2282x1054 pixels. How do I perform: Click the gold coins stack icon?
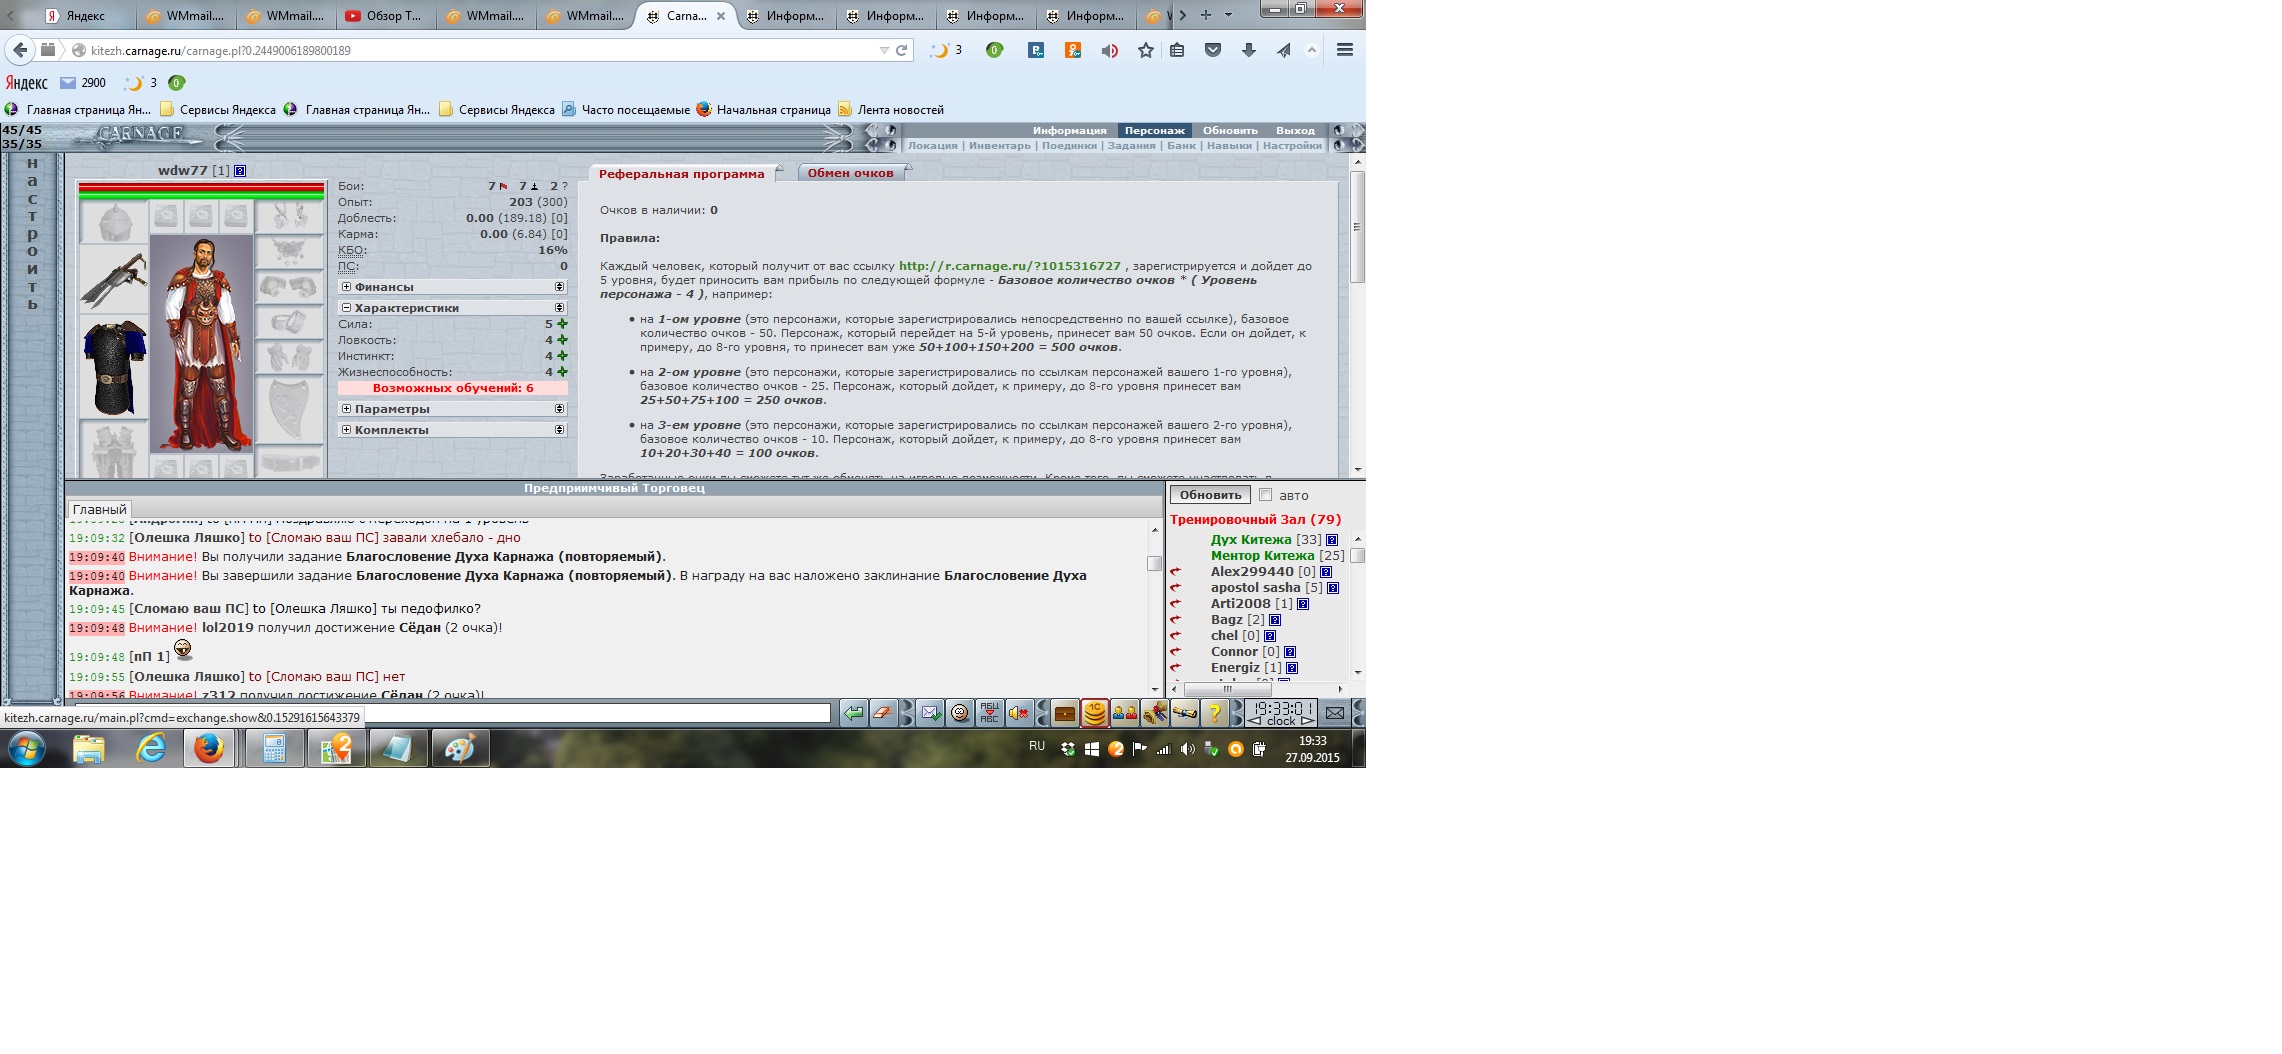(1095, 713)
